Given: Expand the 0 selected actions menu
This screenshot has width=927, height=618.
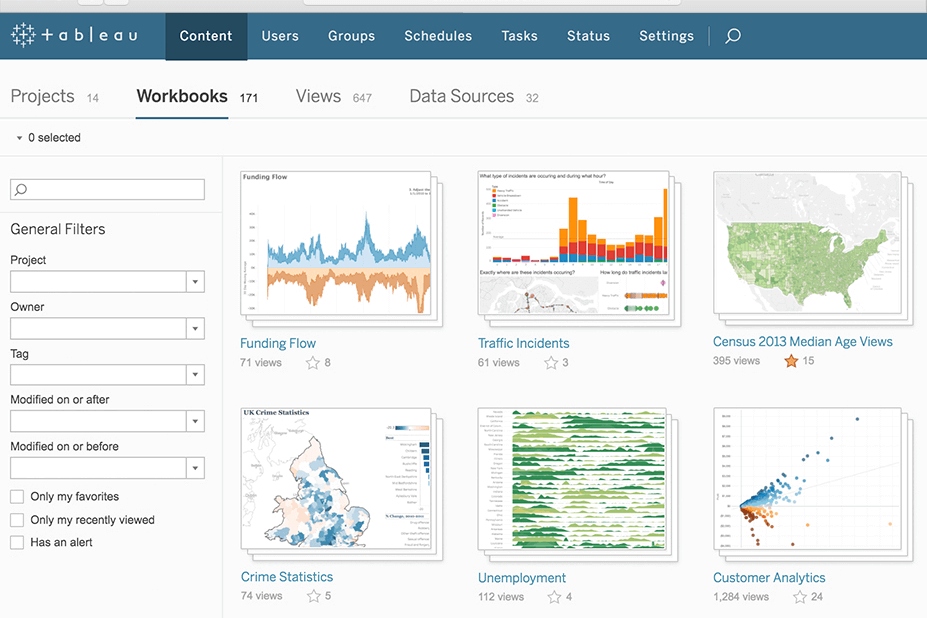Looking at the screenshot, I should click(48, 138).
